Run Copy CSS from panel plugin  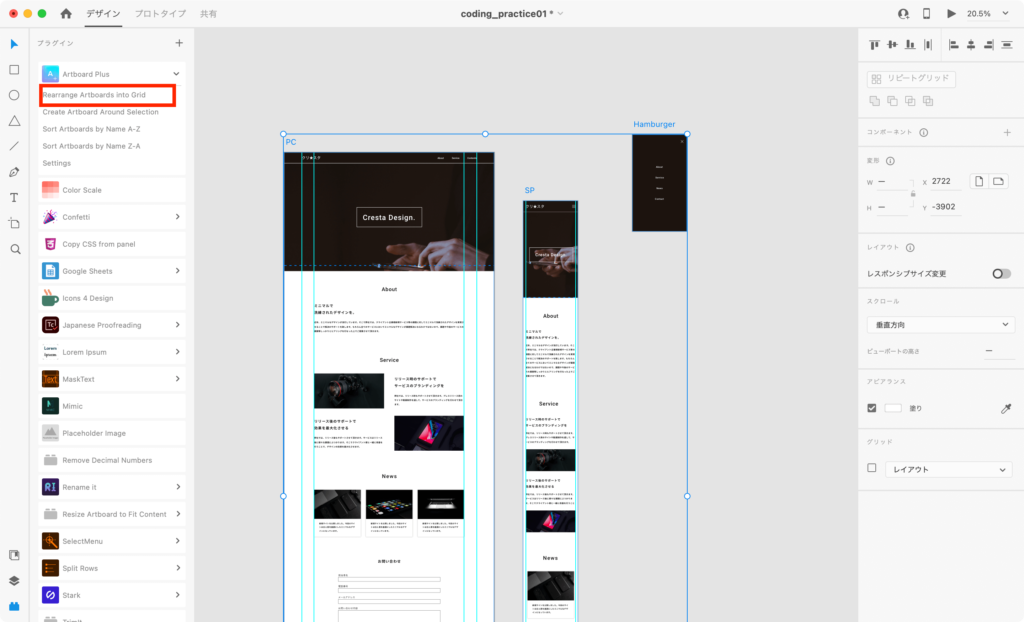pos(112,244)
